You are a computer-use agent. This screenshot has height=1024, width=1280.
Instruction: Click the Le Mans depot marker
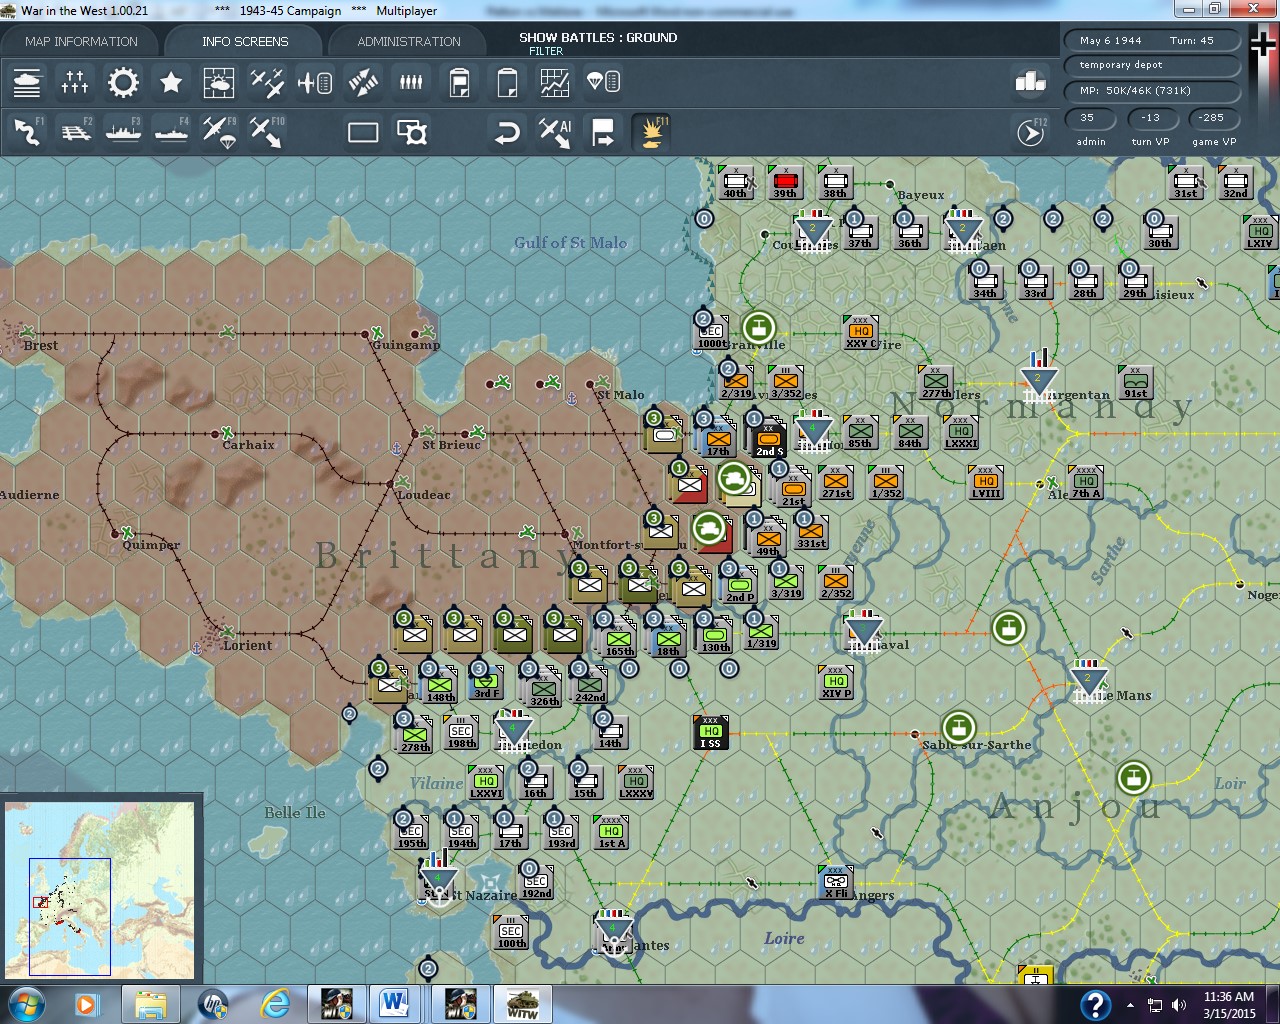point(1088,682)
